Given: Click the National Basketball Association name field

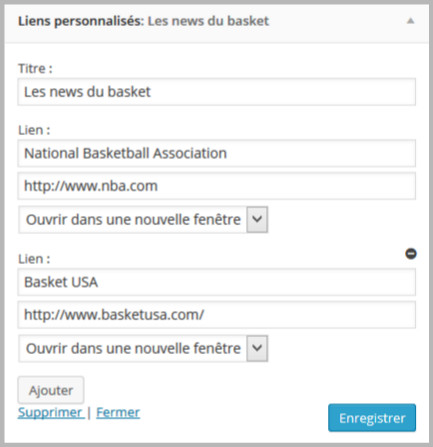Looking at the screenshot, I should click(217, 153).
